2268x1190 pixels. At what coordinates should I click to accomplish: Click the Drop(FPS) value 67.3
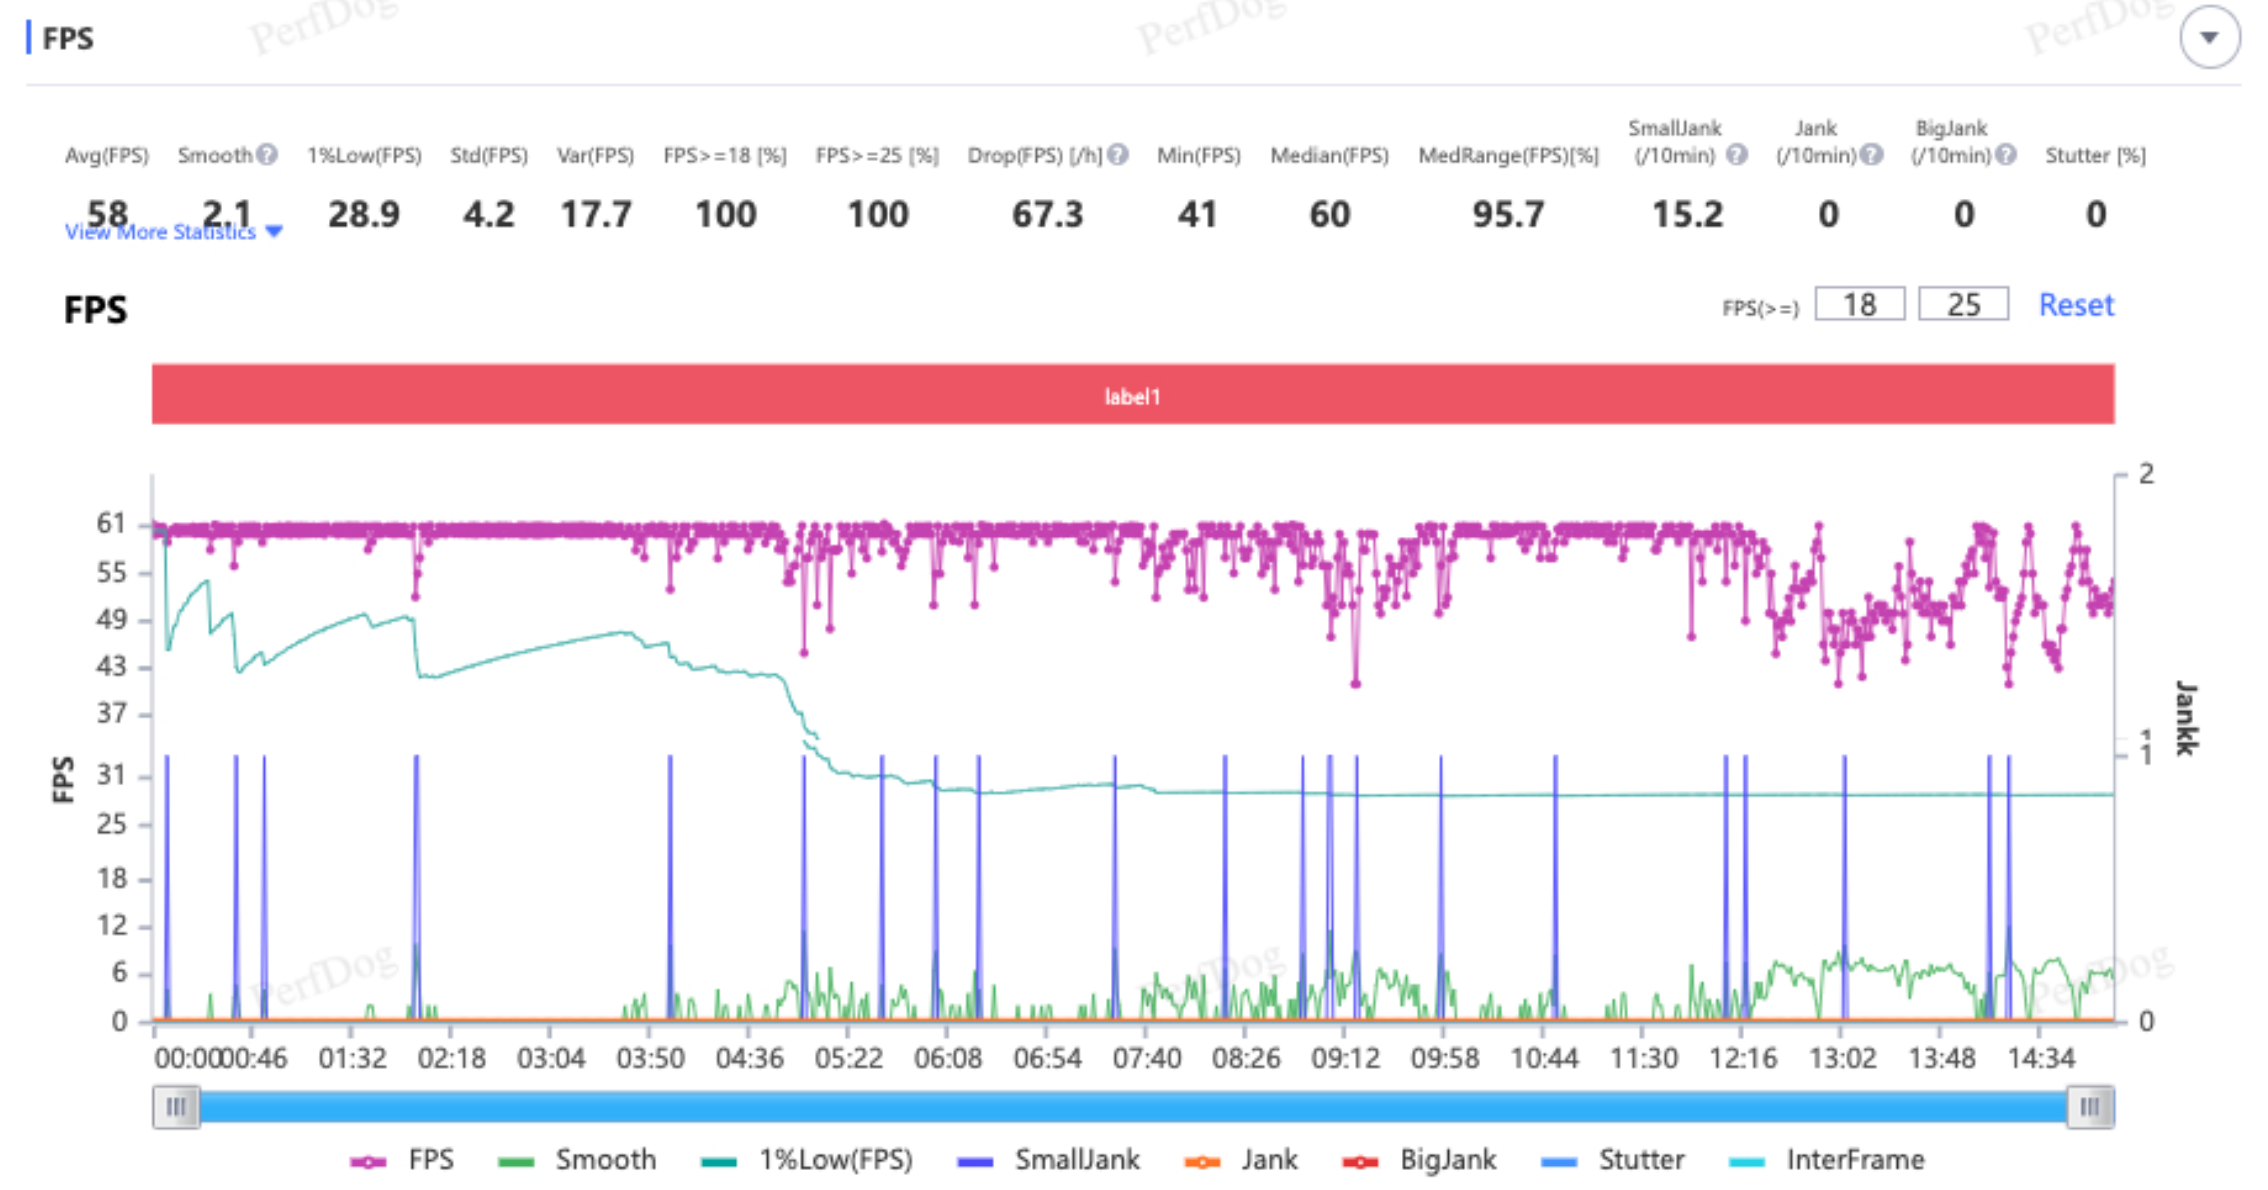point(1047,214)
